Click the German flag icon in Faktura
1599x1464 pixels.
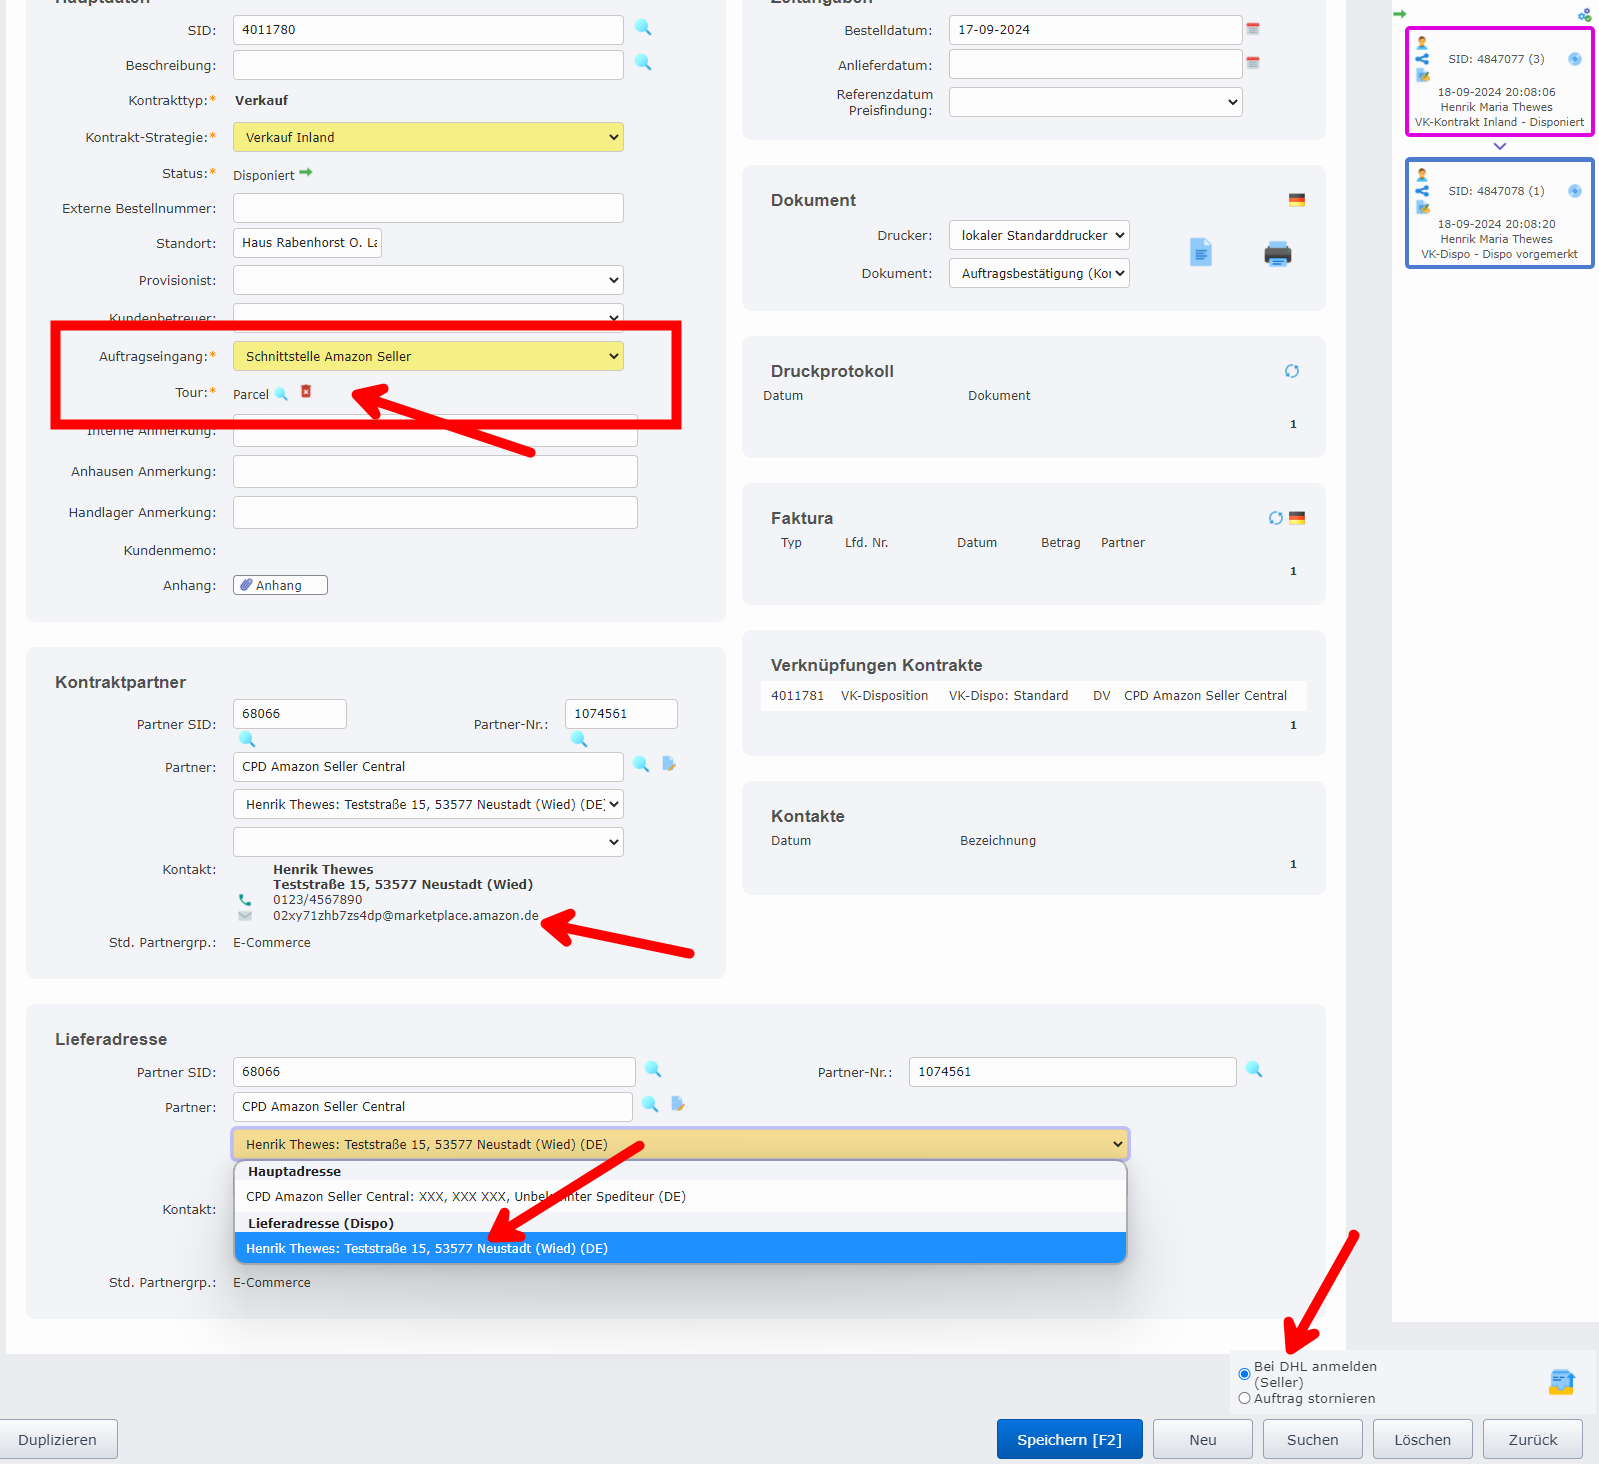(x=1297, y=518)
